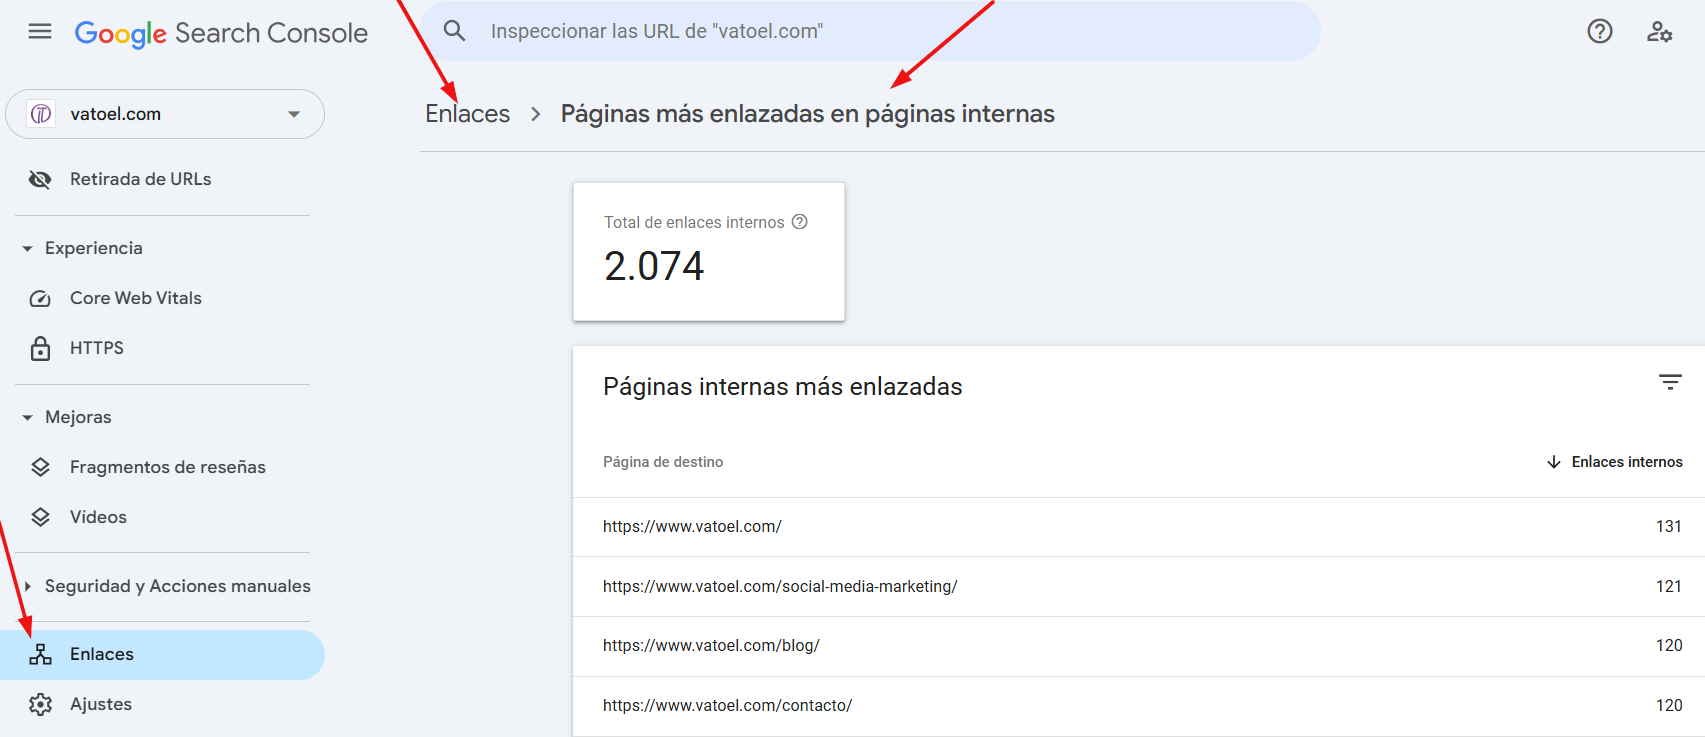
Task: Click the filter rows icon
Action: (x=1669, y=382)
